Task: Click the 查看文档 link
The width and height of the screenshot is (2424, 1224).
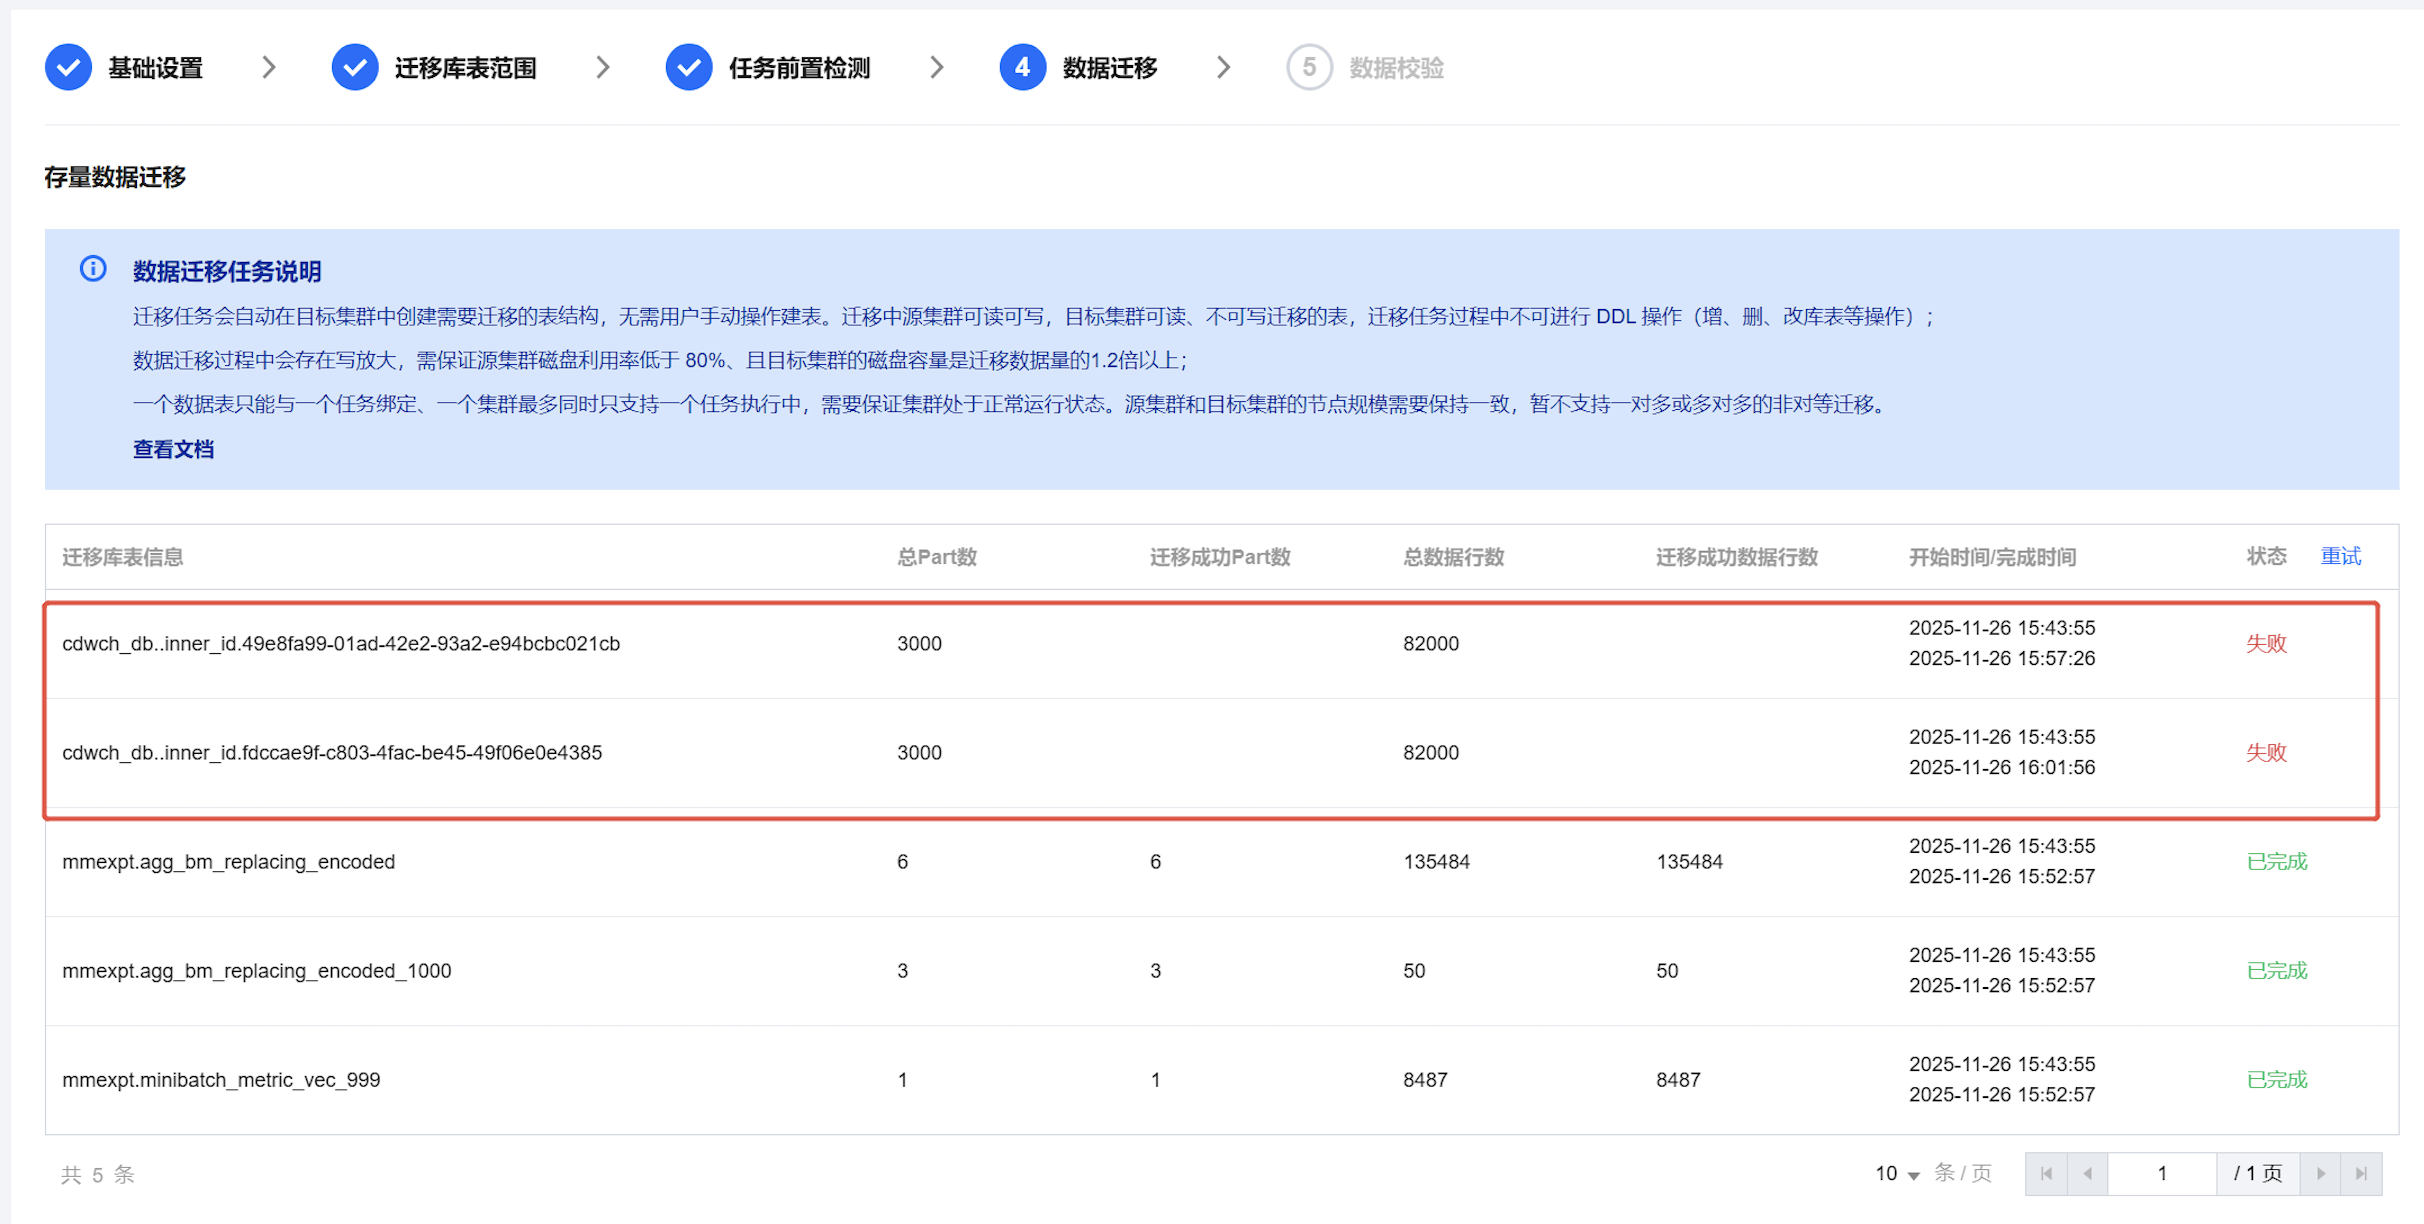Action: 173,449
